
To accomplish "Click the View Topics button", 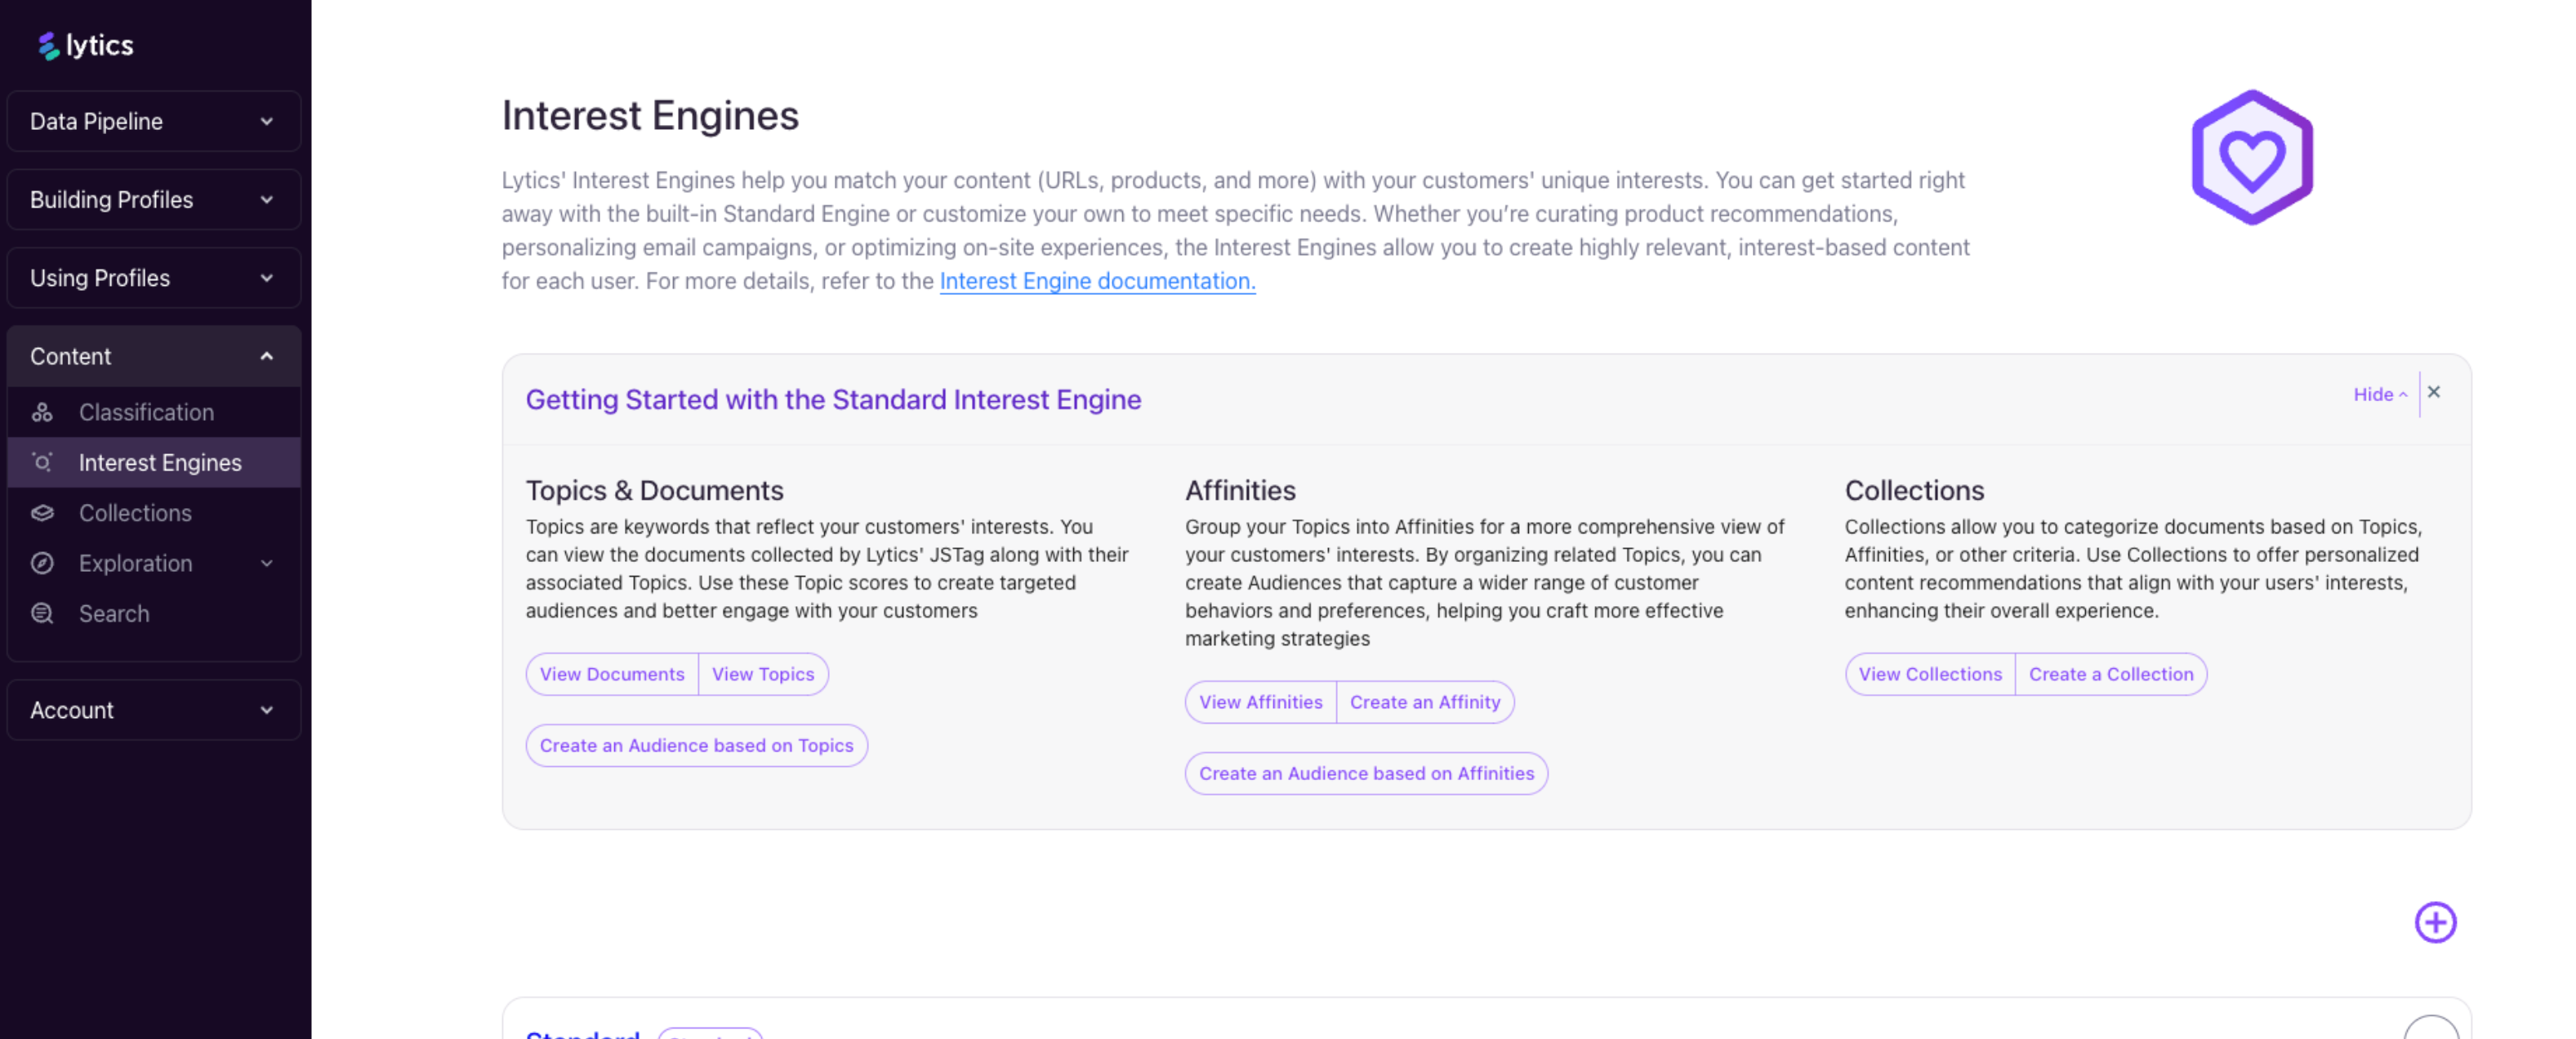I will 763,674.
